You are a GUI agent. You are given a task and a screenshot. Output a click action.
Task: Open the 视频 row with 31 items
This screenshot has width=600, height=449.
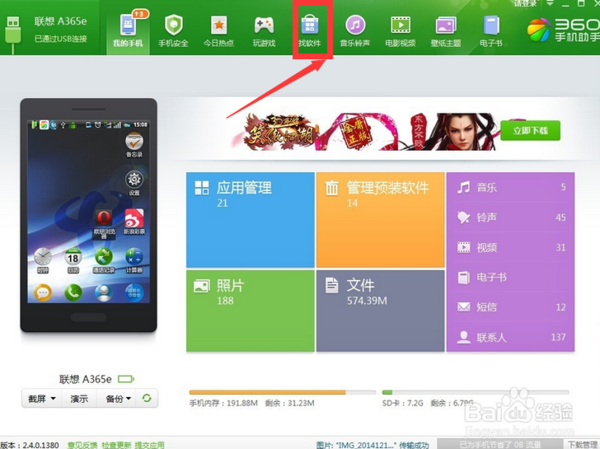(x=511, y=247)
